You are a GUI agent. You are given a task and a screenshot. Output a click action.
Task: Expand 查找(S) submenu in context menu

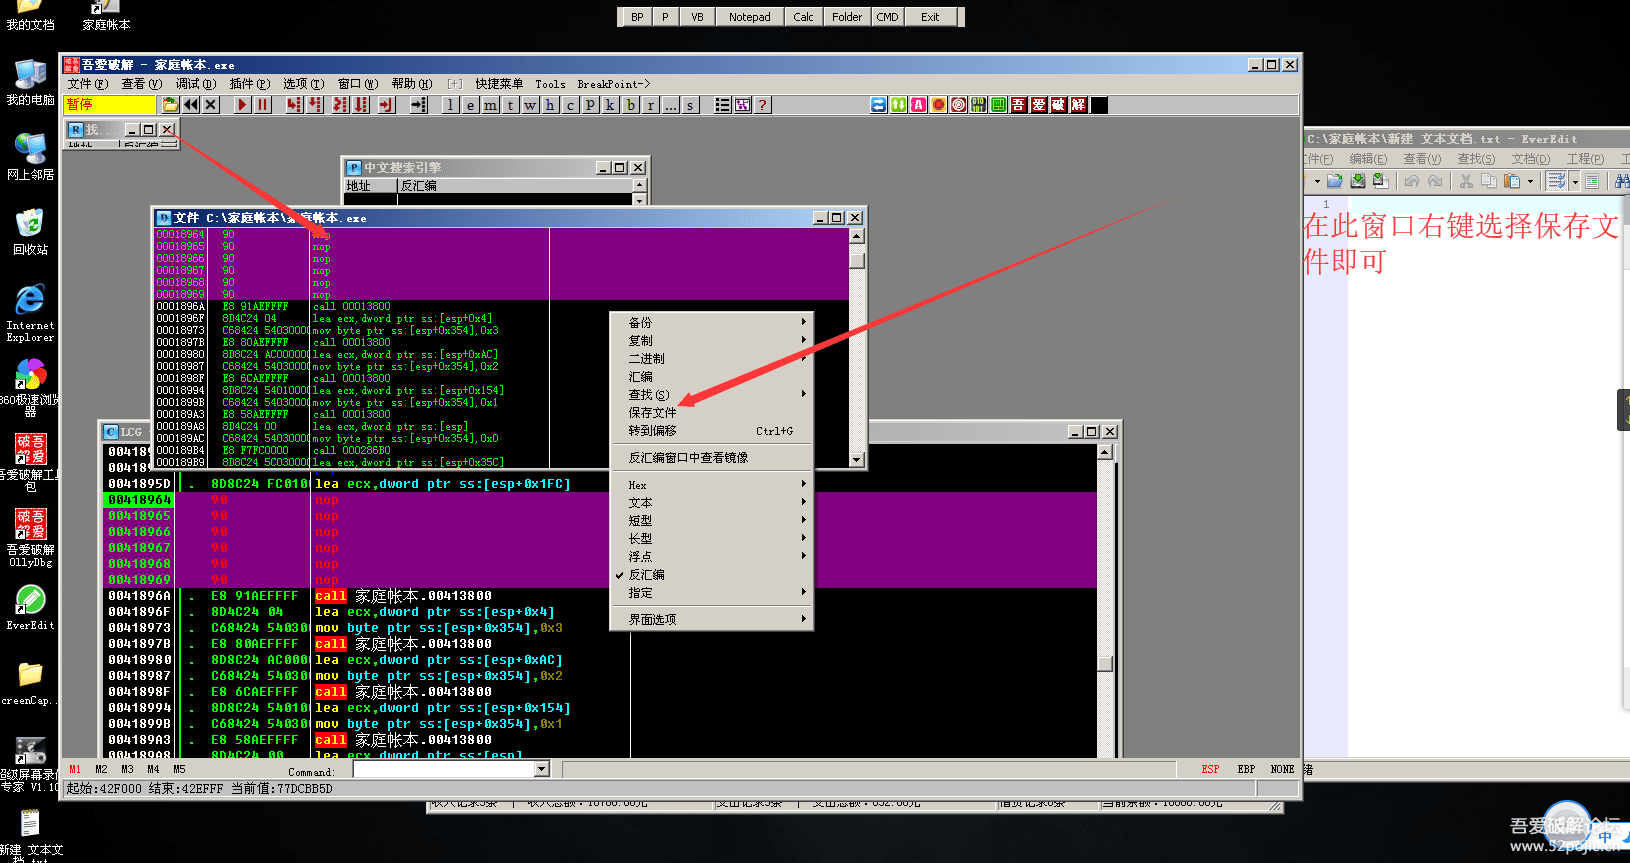click(712, 395)
